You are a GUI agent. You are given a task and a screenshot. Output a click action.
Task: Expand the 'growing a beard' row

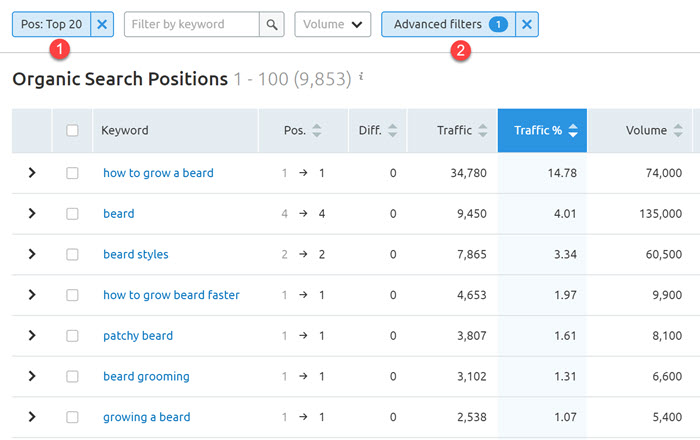pyautogui.click(x=32, y=417)
